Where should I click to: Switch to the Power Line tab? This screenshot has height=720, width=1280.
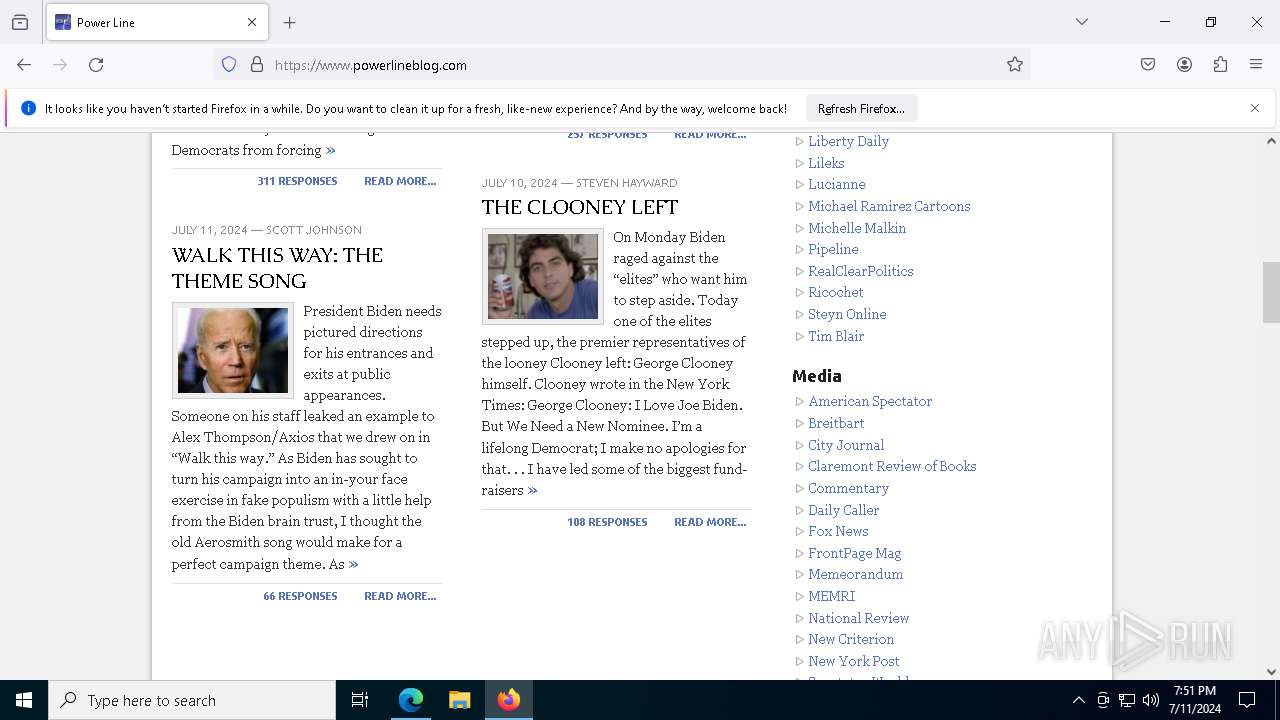[x=157, y=22]
